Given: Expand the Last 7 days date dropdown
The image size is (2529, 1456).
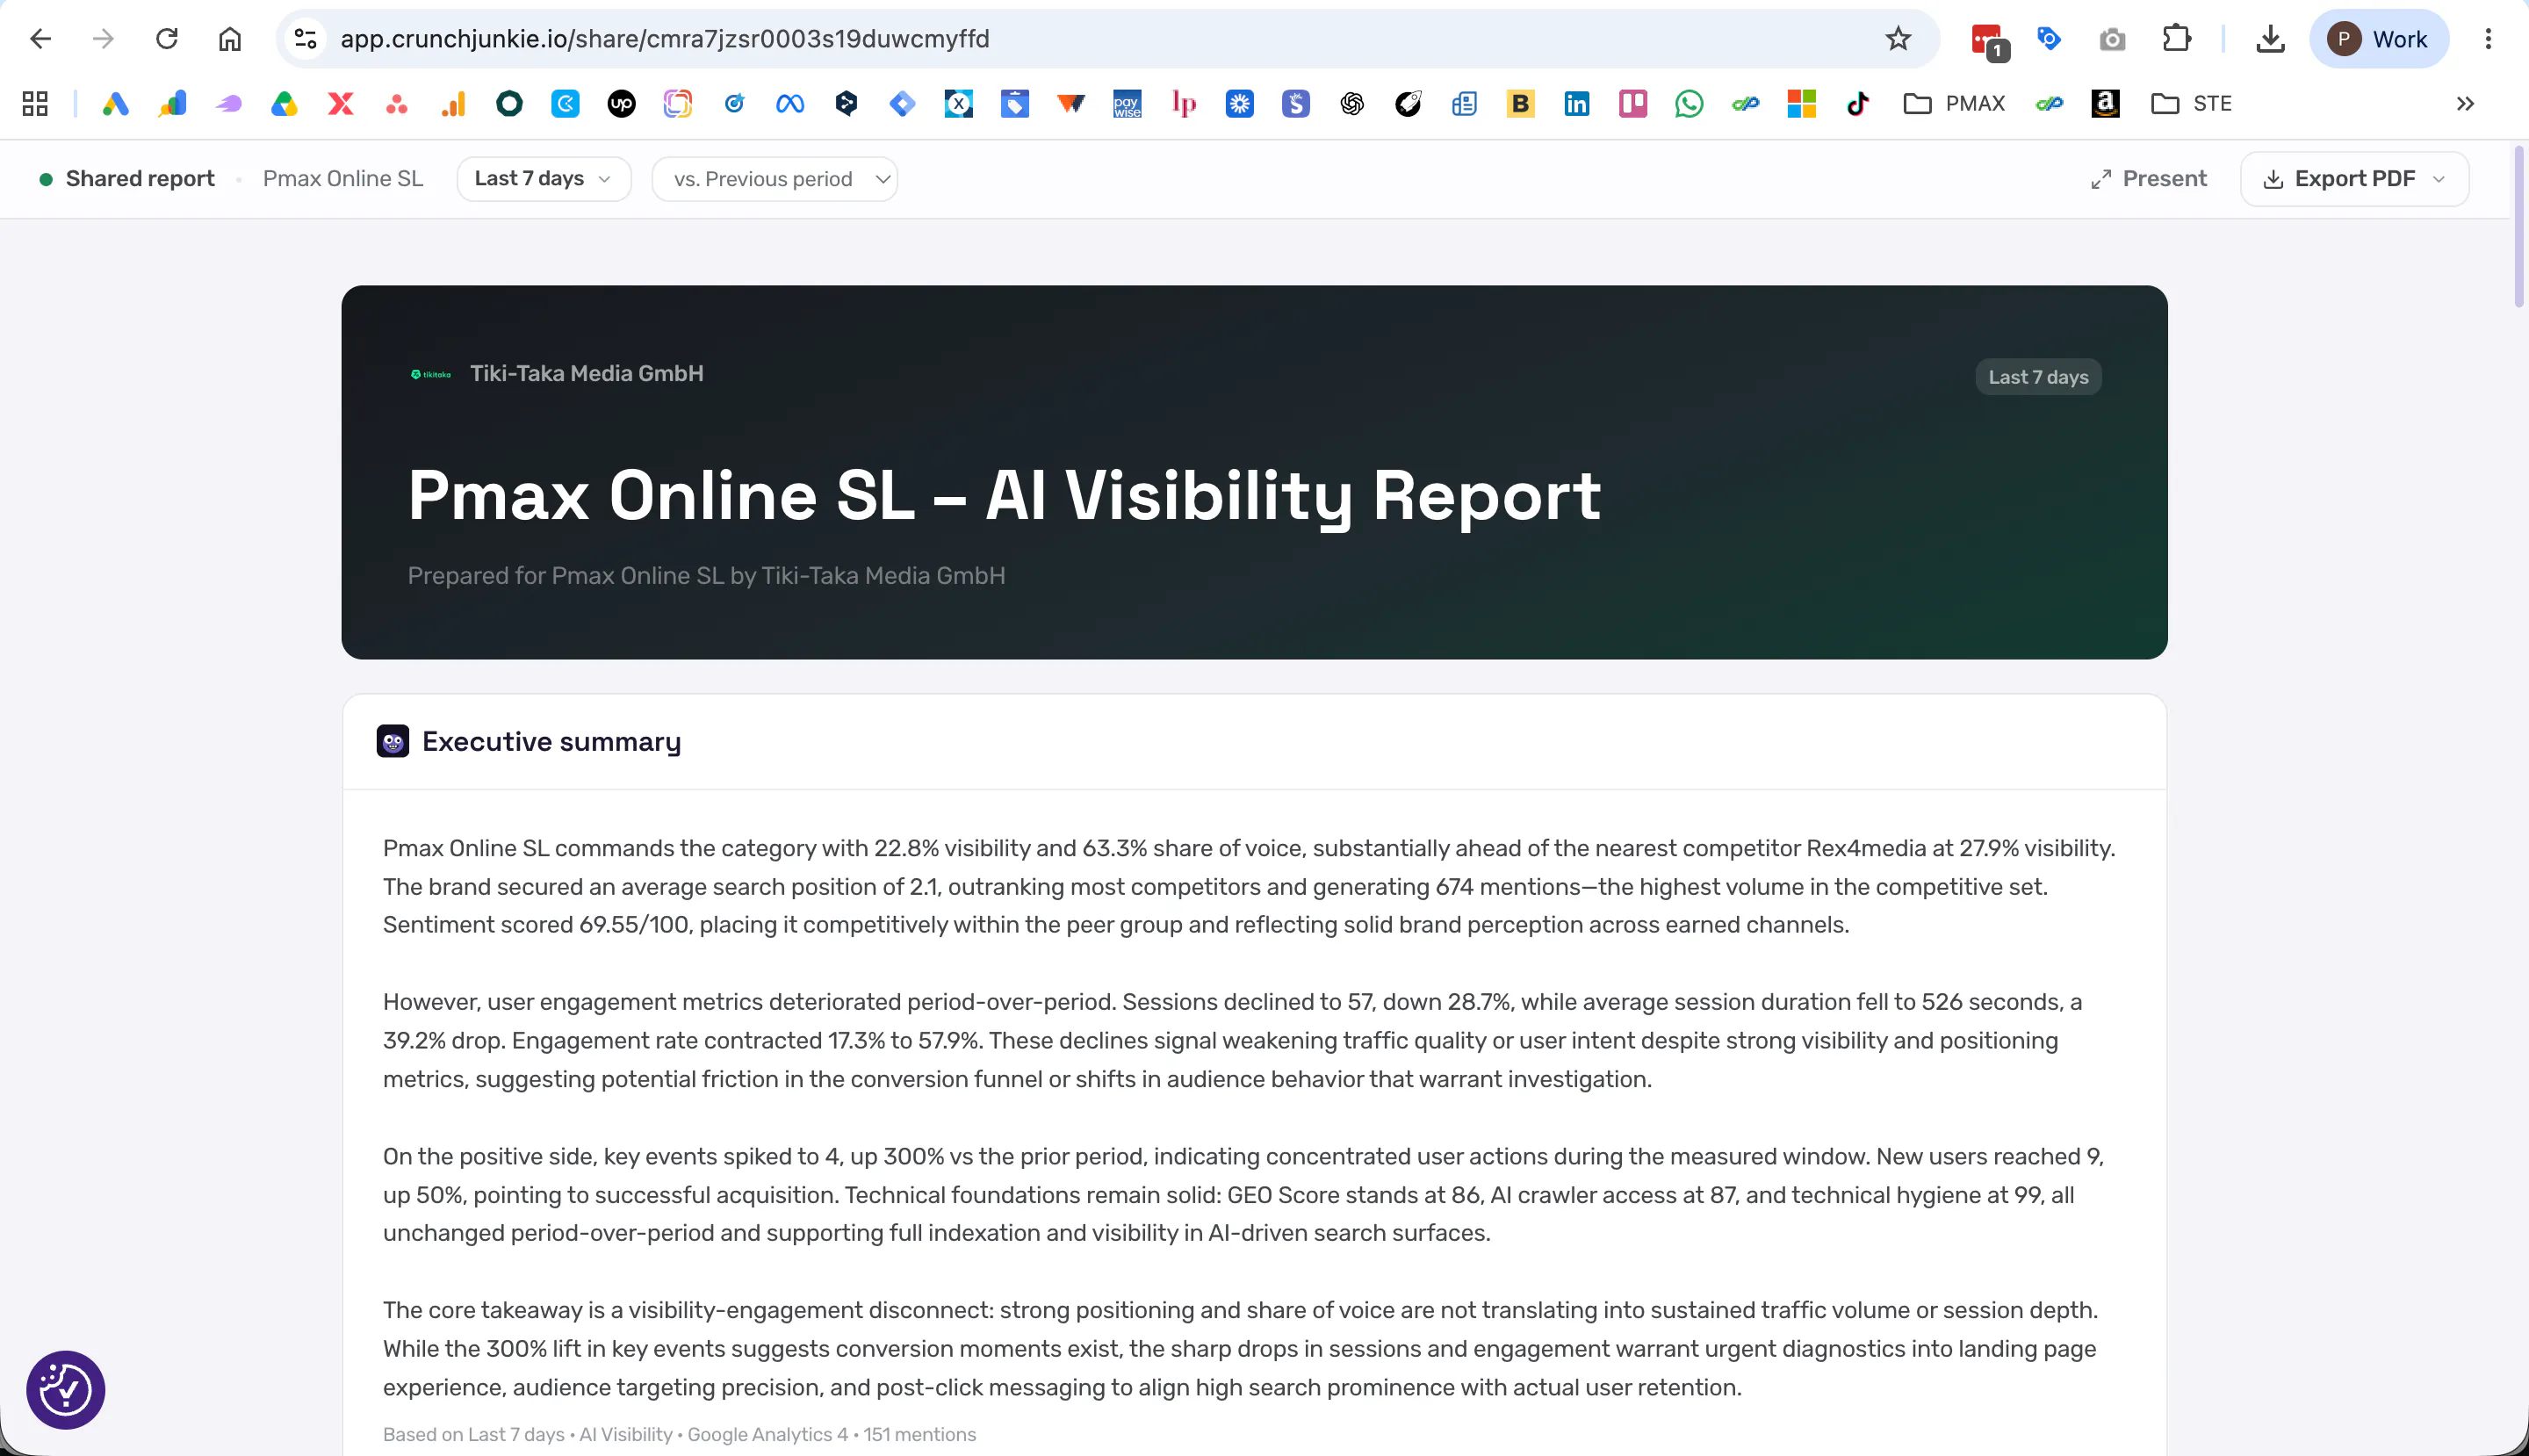Looking at the screenshot, I should point(543,179).
